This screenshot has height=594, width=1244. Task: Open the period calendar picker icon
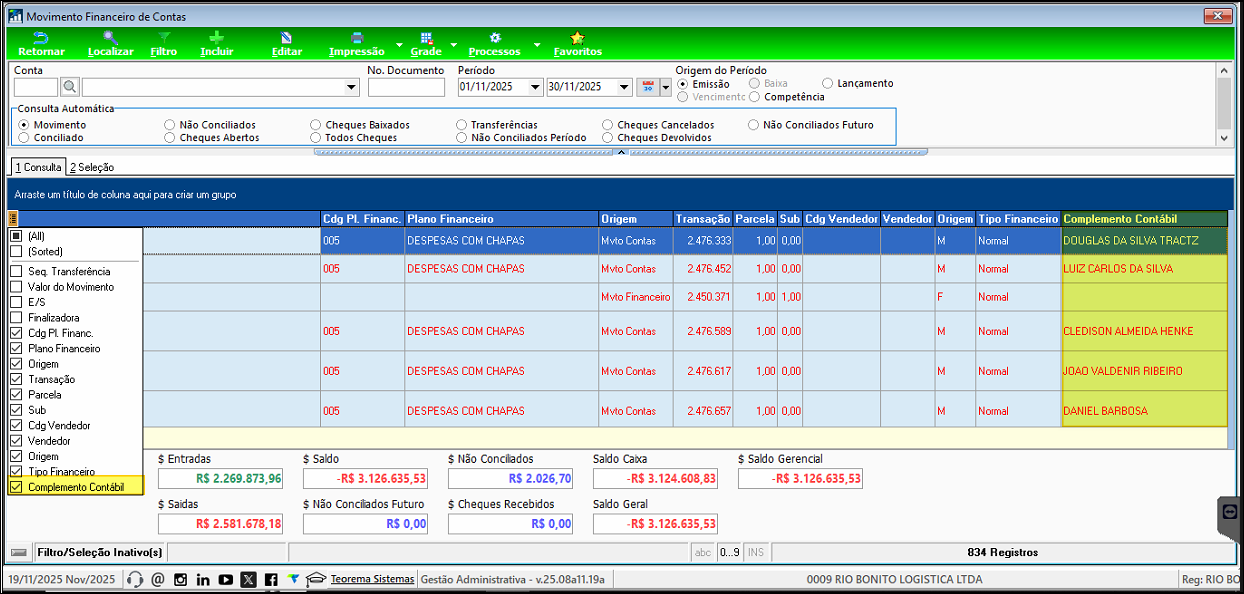tap(647, 87)
